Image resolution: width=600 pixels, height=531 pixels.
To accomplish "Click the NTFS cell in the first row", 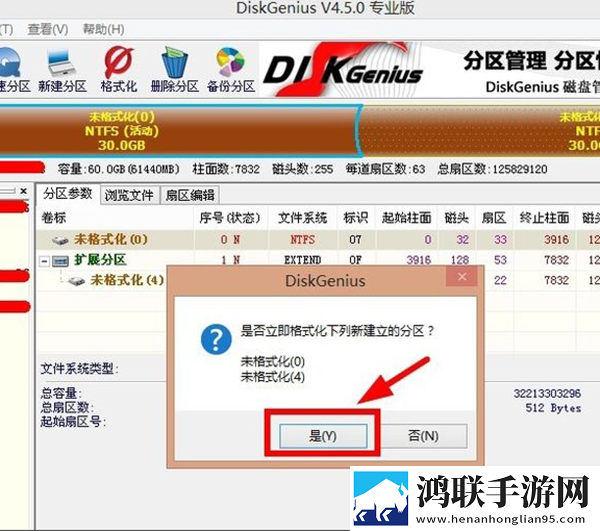I will [x=302, y=240].
